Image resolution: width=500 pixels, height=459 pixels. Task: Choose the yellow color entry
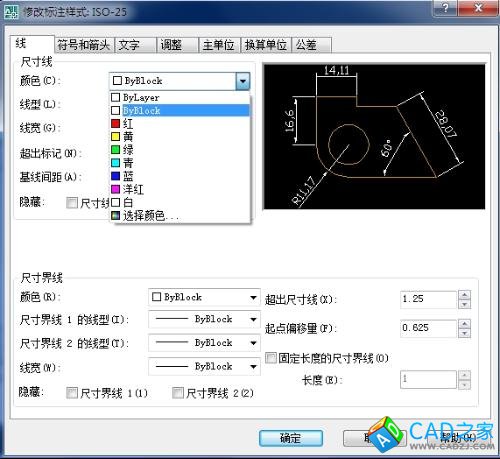[x=180, y=137]
